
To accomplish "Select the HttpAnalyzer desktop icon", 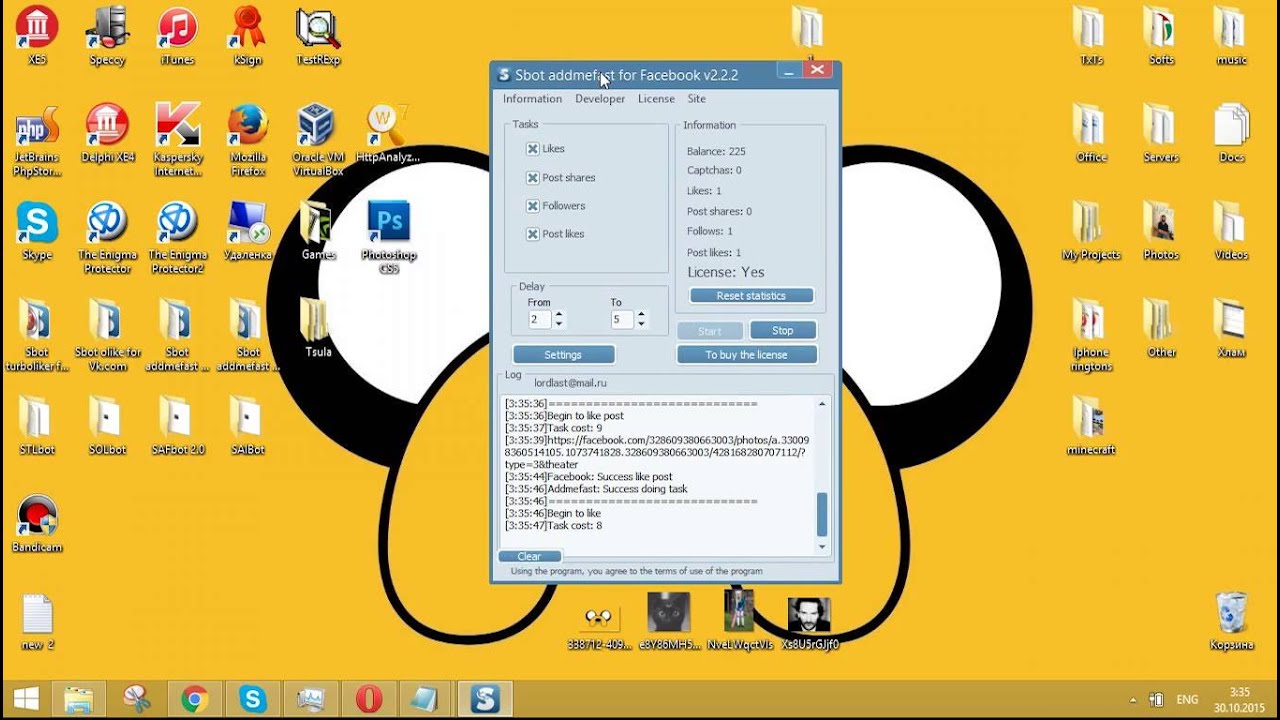I will 388,133.
